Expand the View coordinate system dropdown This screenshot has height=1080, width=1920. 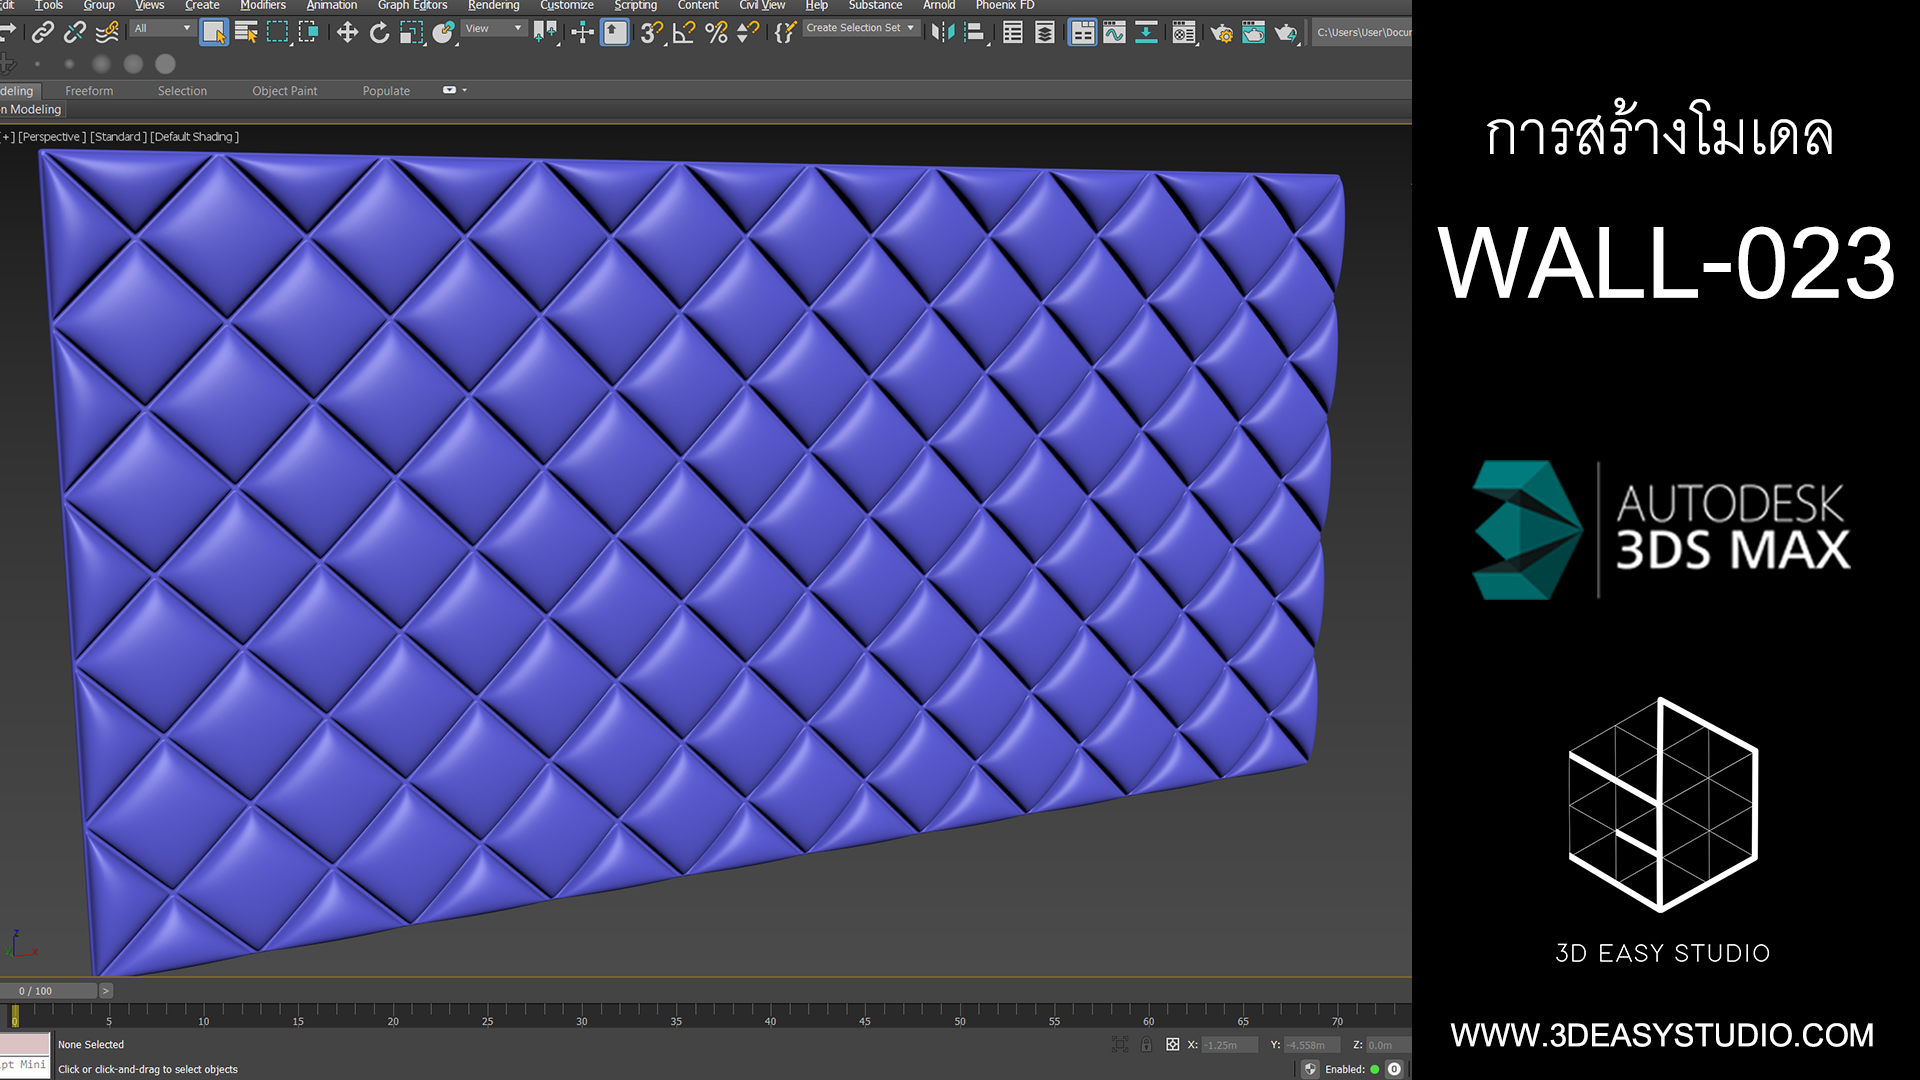[493, 28]
